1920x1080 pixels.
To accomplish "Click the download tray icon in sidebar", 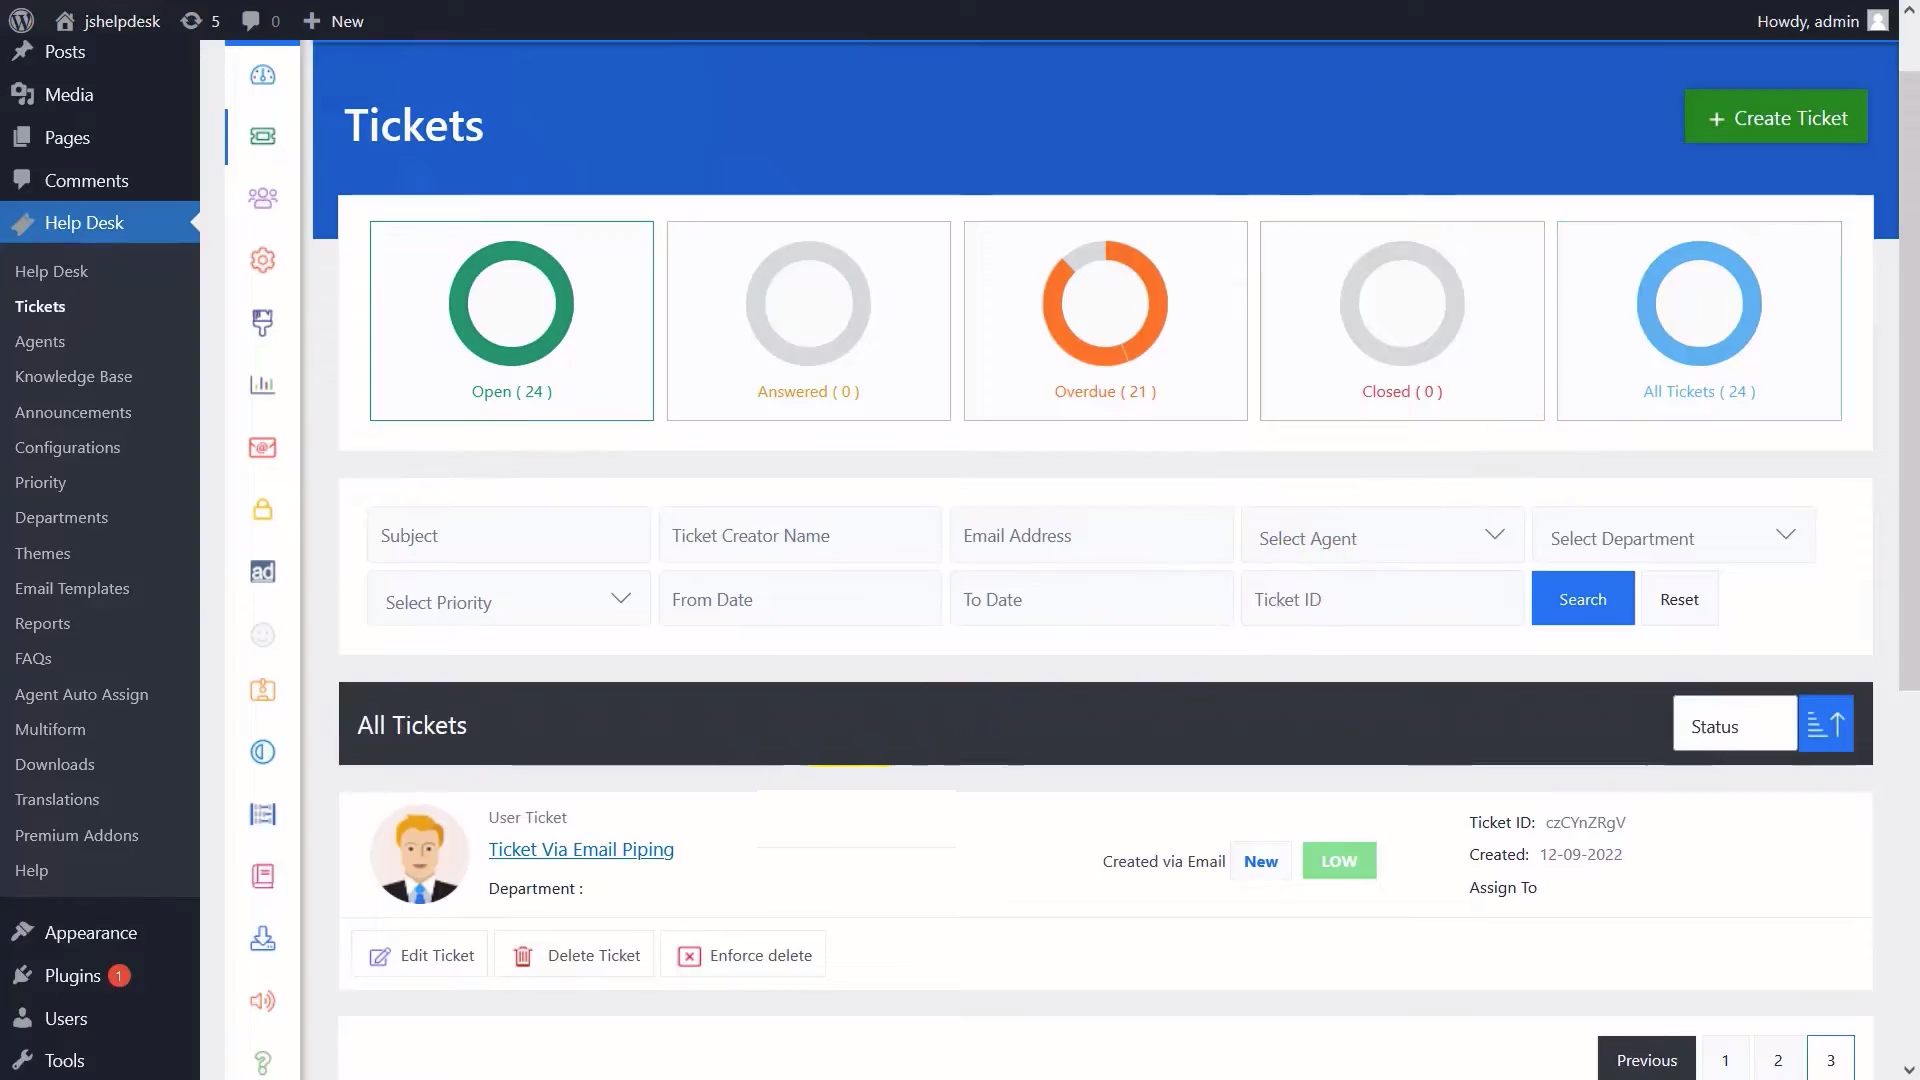I will click(262, 938).
